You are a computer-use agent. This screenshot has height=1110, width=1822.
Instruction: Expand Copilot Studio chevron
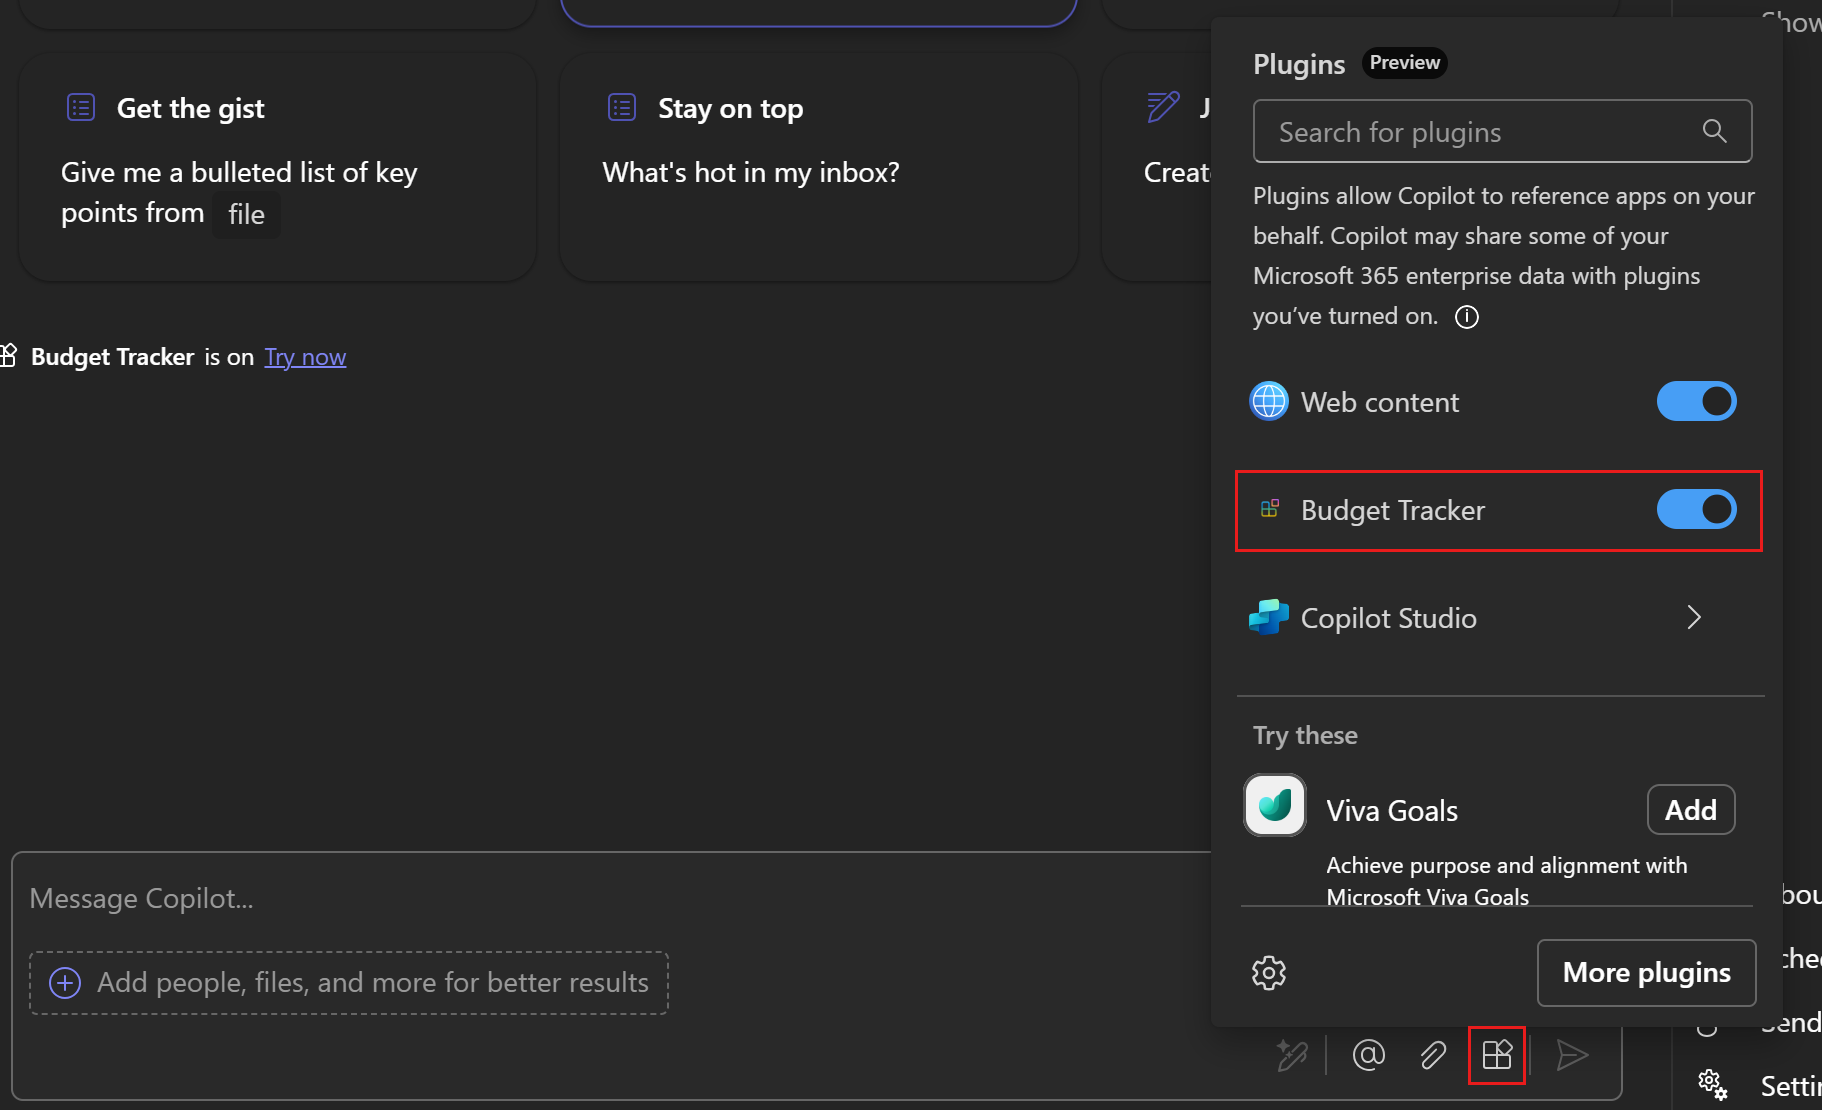tap(1693, 617)
